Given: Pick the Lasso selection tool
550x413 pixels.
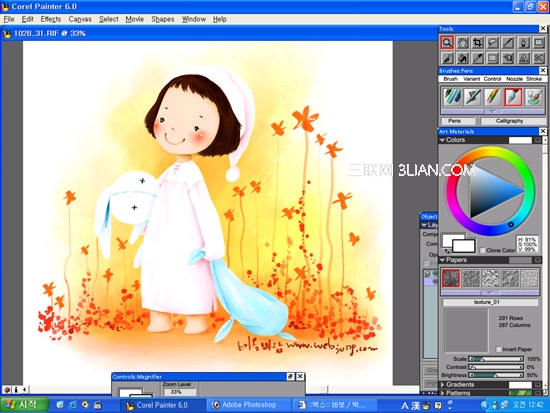Looking at the screenshot, I should click(493, 43).
